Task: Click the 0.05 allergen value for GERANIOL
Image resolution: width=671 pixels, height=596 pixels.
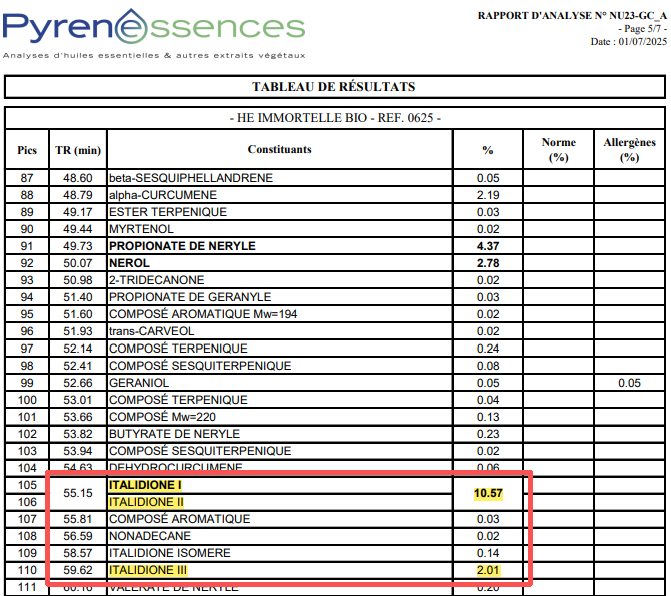Action: [629, 383]
